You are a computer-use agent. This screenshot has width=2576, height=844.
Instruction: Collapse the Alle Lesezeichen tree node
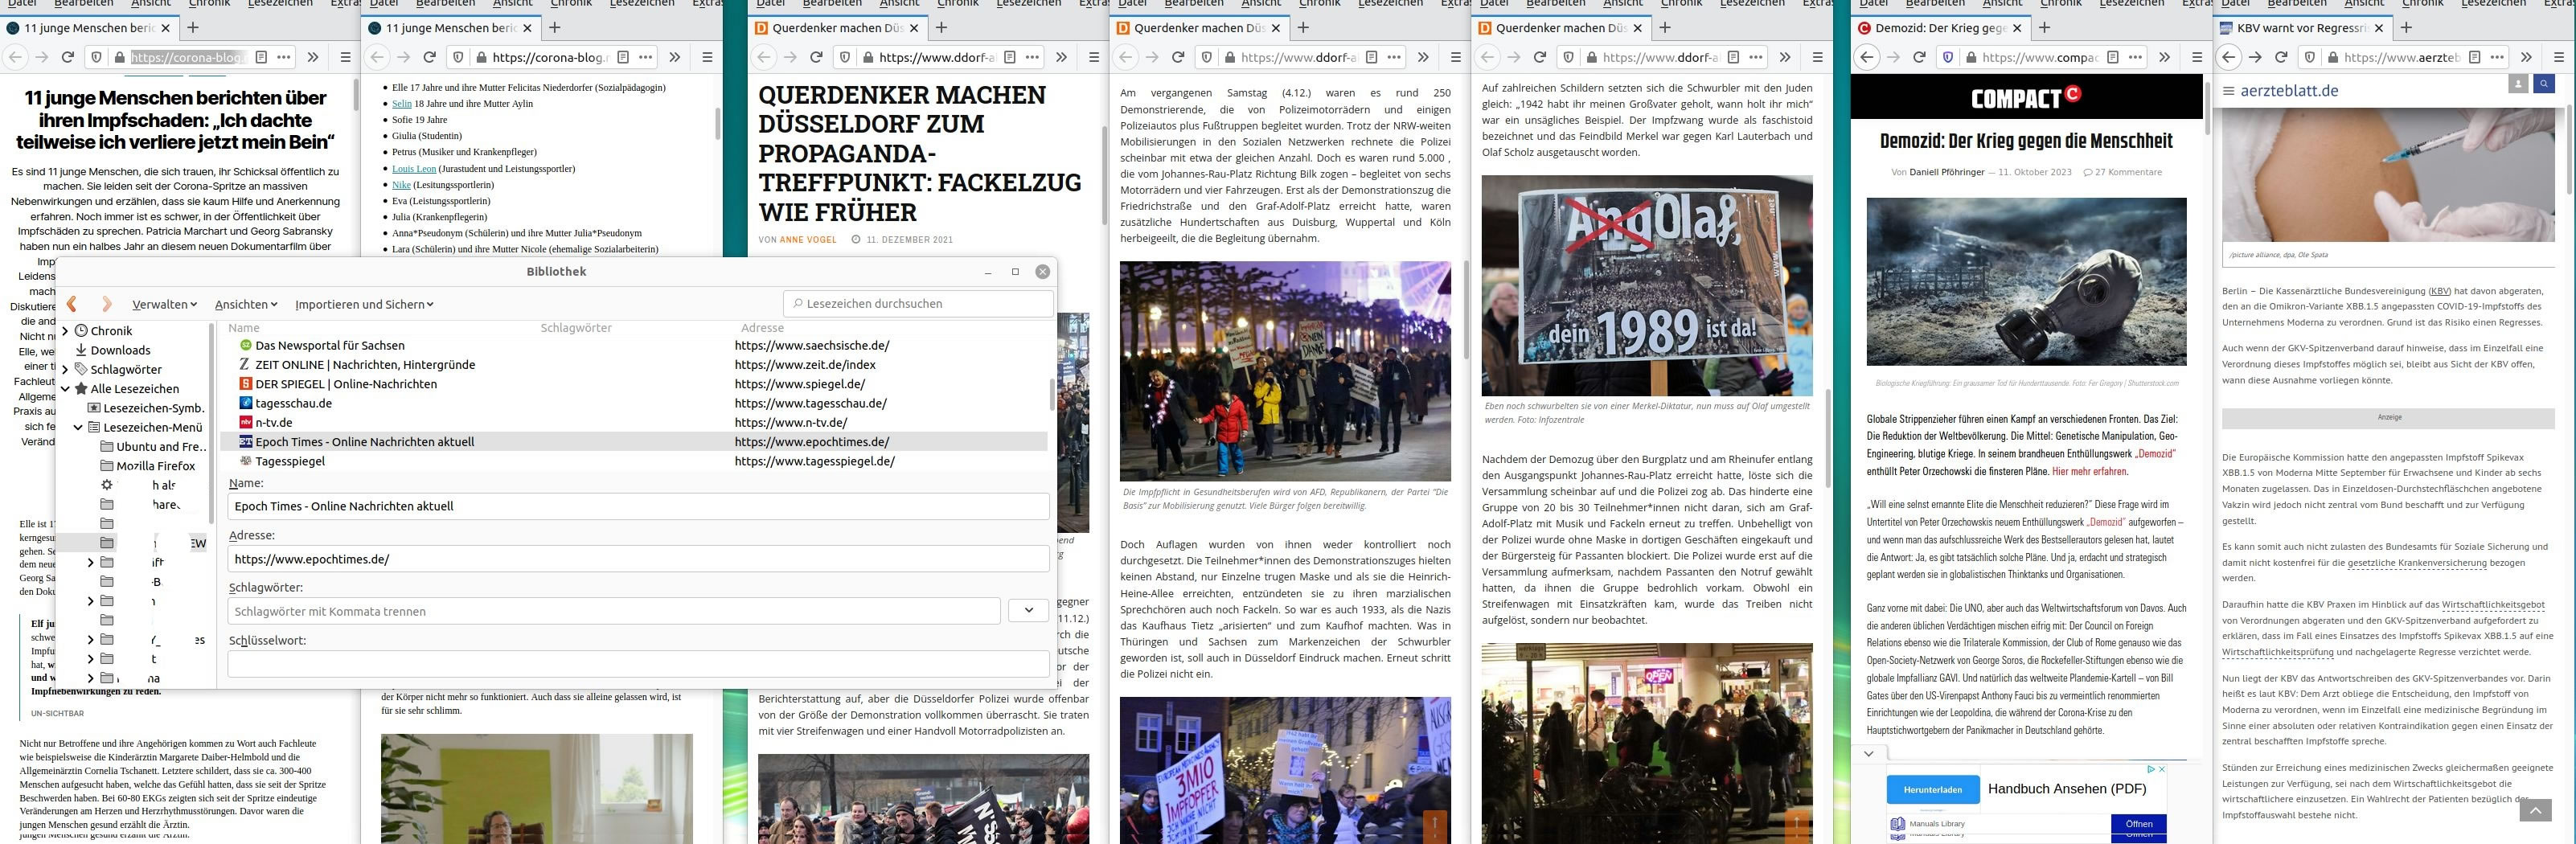click(66, 388)
